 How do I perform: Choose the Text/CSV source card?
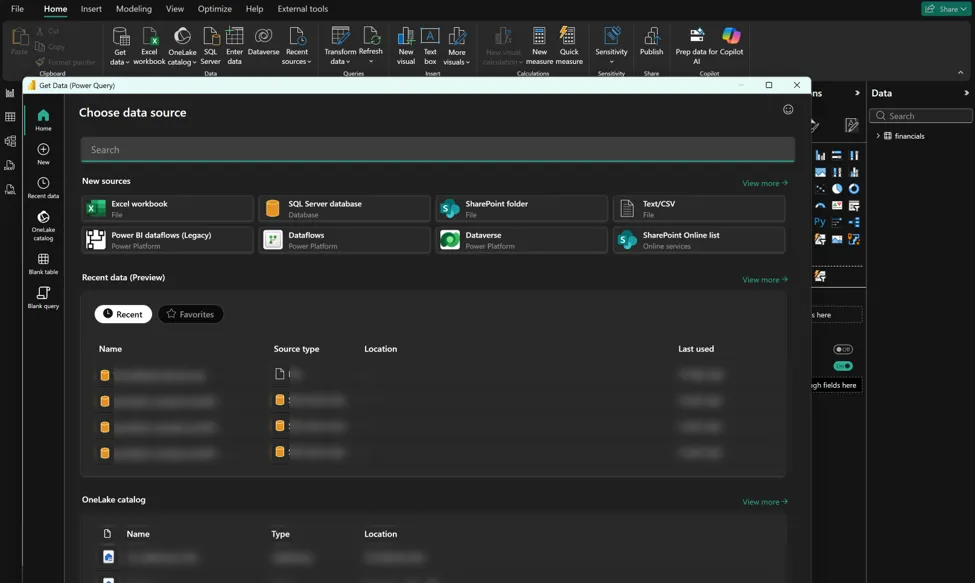(699, 208)
